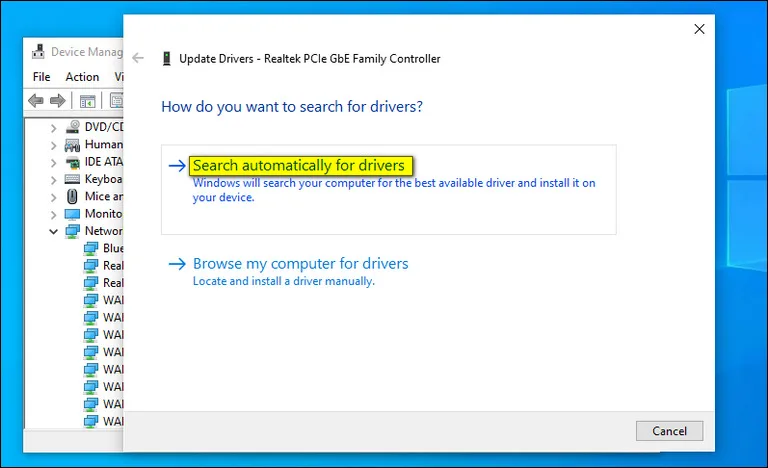Click Cancel in Update Drivers dialog
Screen dimensions: 768x468
point(669,431)
